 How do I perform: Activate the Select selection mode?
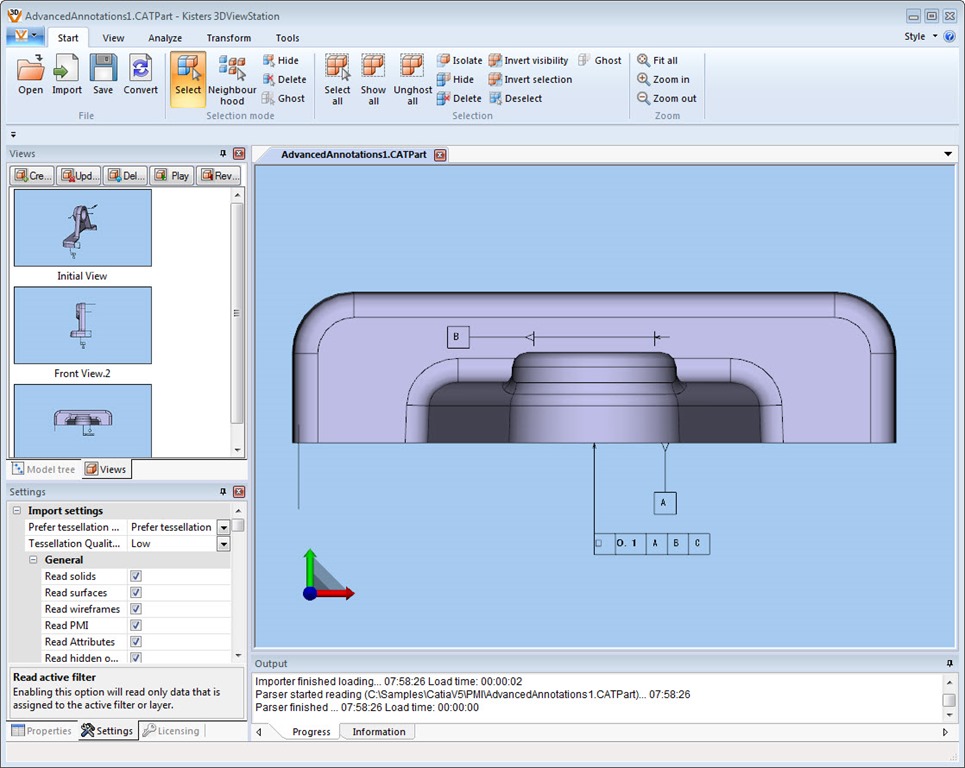pos(188,79)
